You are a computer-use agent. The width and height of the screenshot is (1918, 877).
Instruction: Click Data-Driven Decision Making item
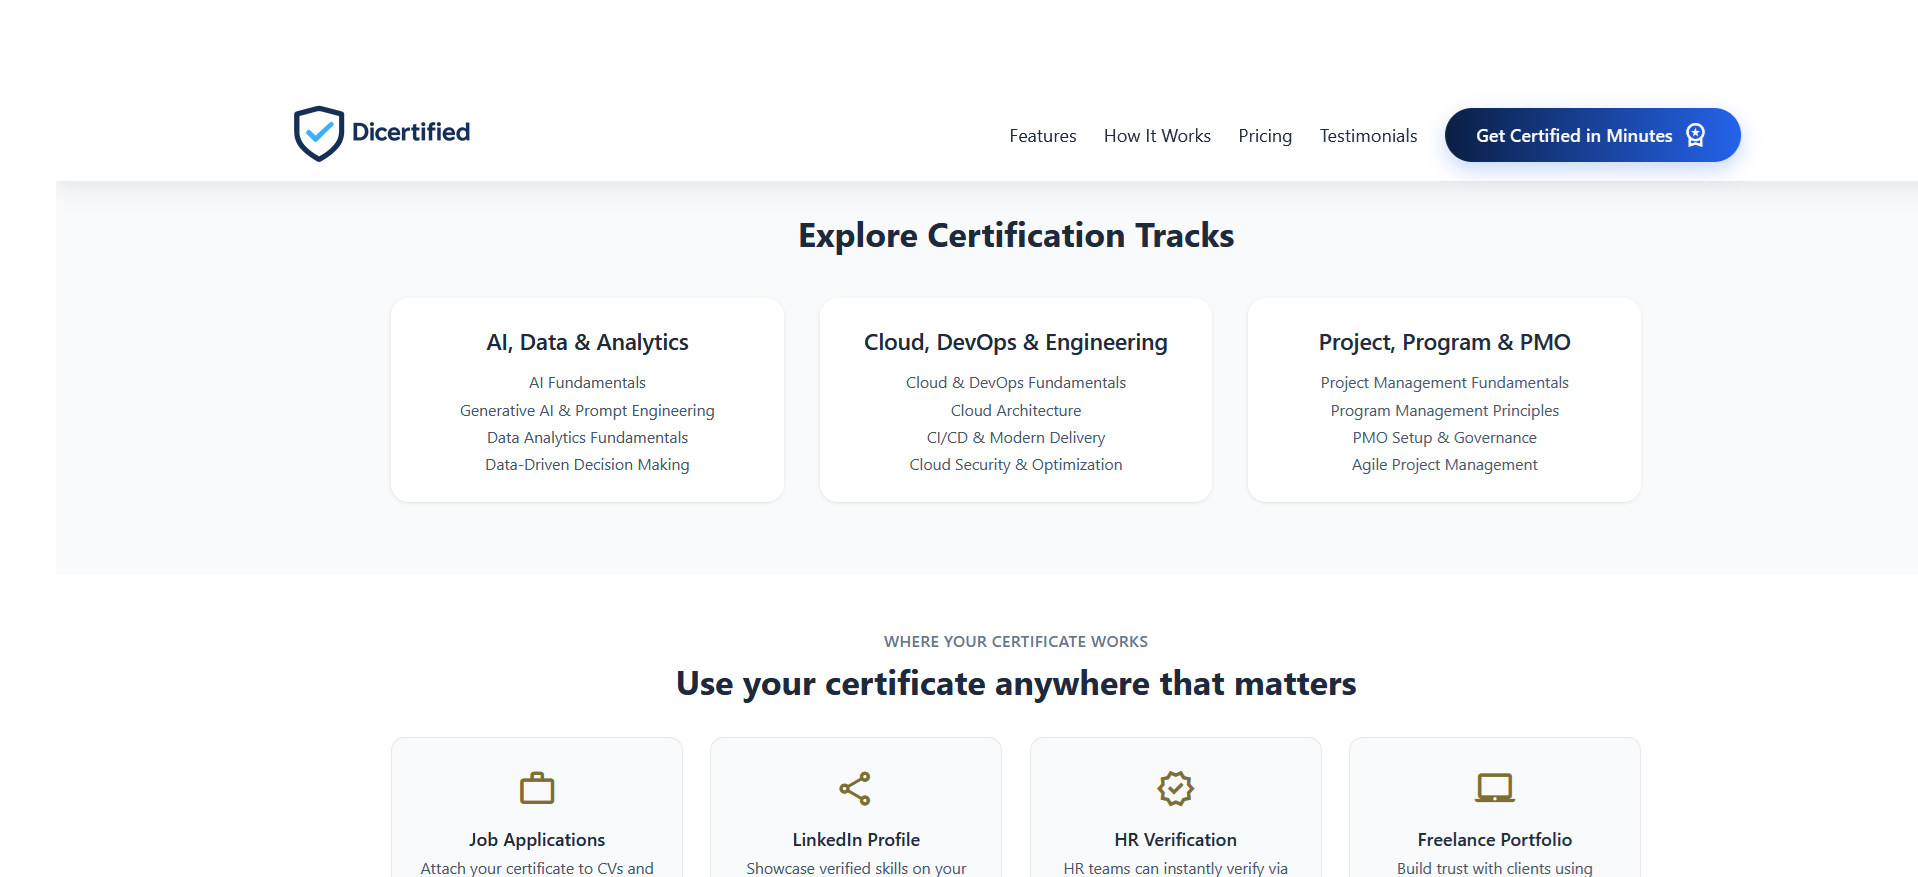pyautogui.click(x=587, y=465)
